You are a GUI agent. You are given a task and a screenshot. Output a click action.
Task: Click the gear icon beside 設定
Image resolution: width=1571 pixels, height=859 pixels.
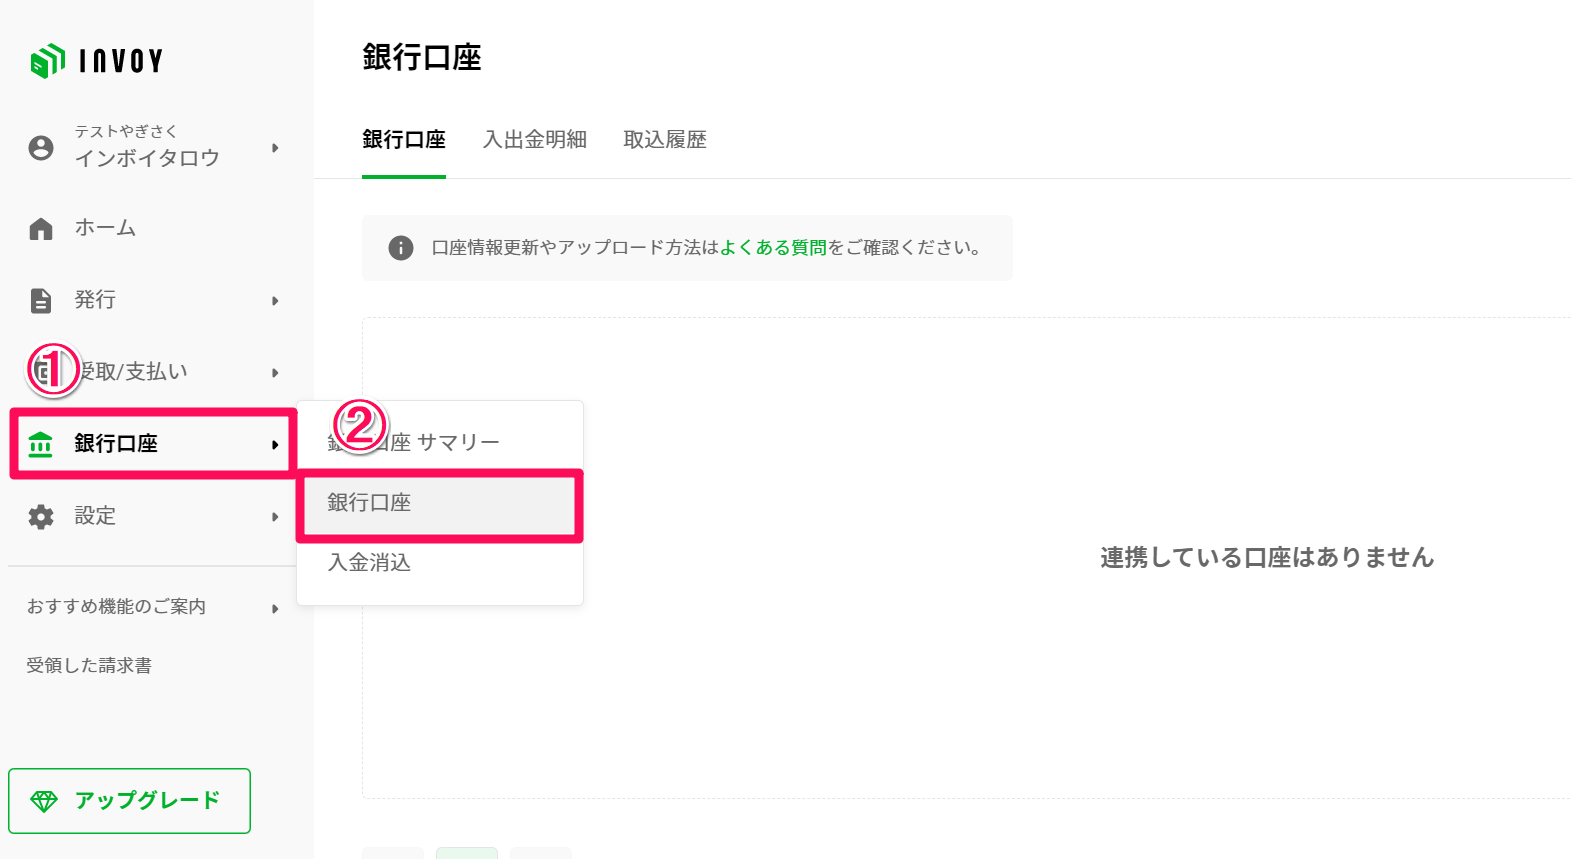coord(41,517)
